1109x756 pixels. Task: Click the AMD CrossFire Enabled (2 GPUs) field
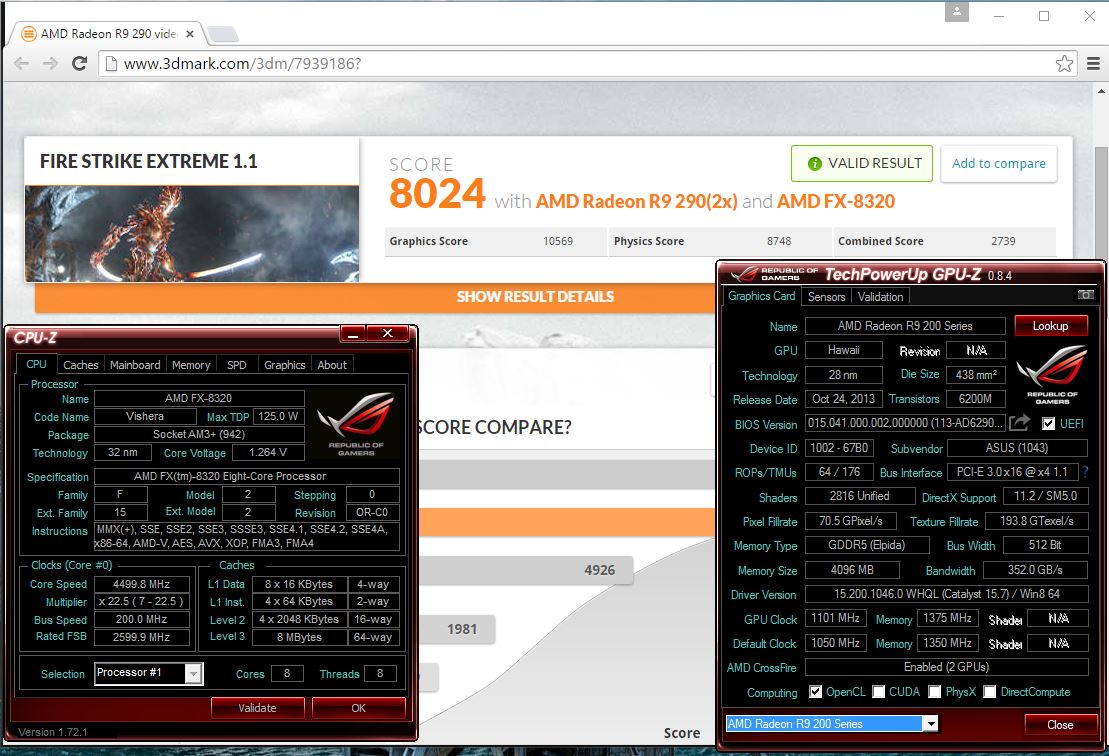pos(946,667)
